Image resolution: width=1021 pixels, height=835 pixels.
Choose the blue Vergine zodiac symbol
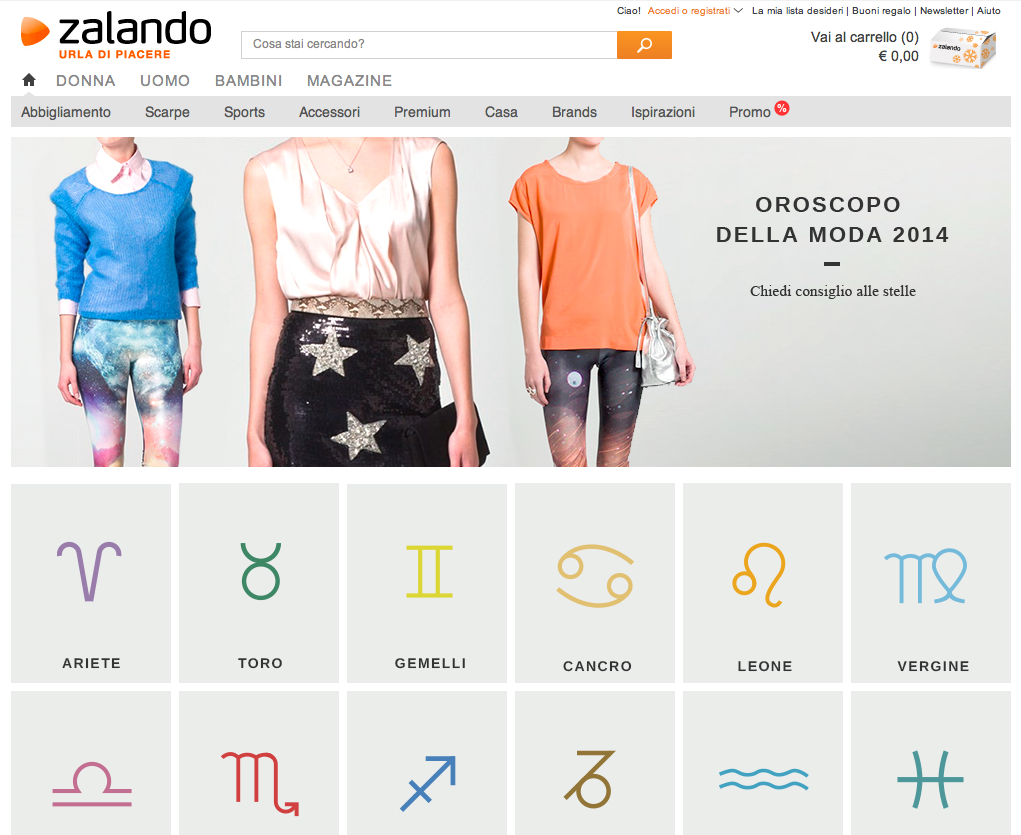click(925, 576)
